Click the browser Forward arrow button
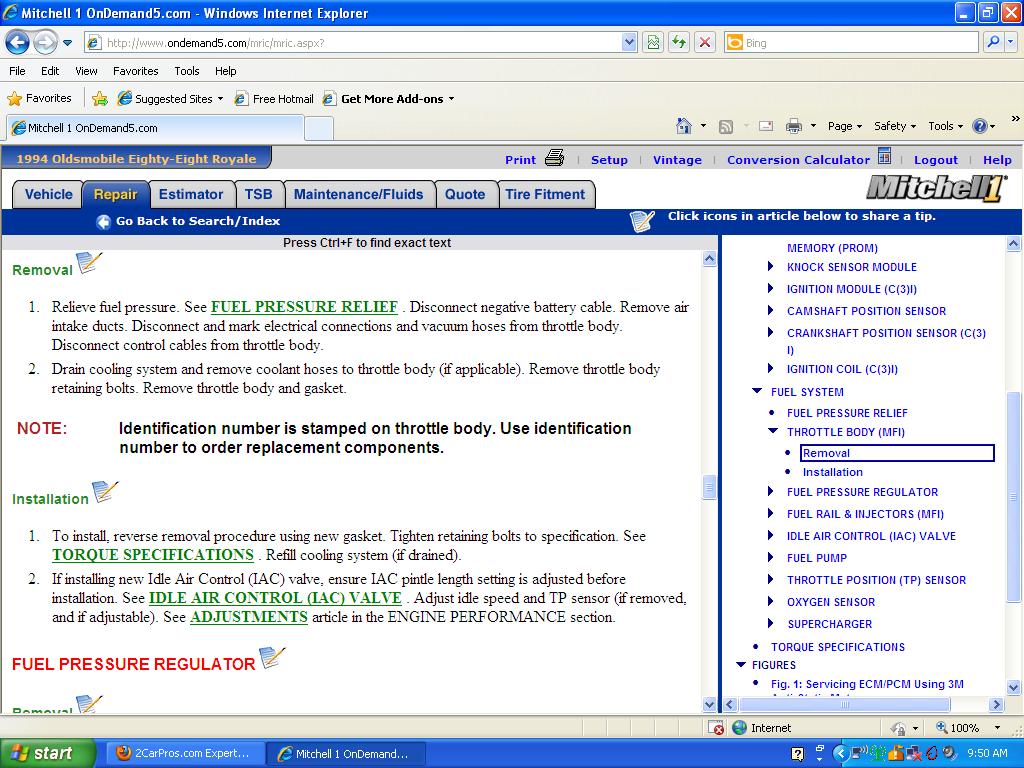The width and height of the screenshot is (1024, 768). tap(44, 43)
